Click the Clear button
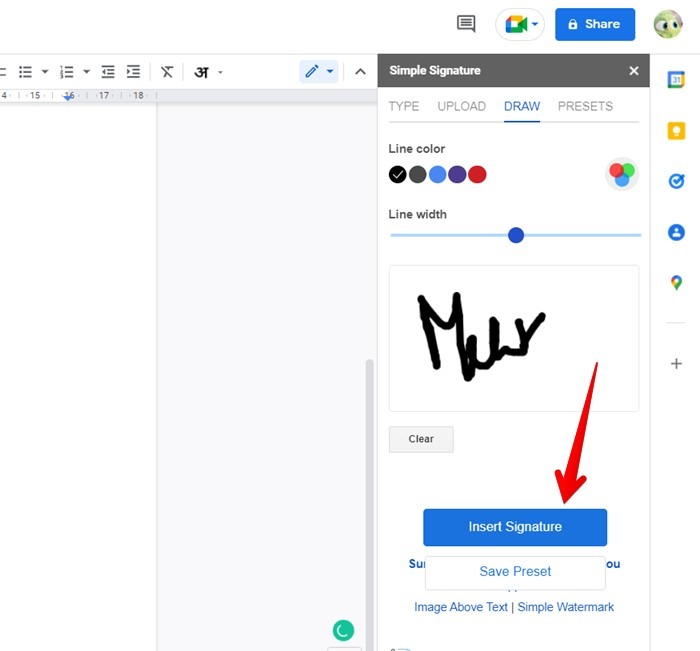Image resolution: width=700 pixels, height=651 pixels. (421, 439)
